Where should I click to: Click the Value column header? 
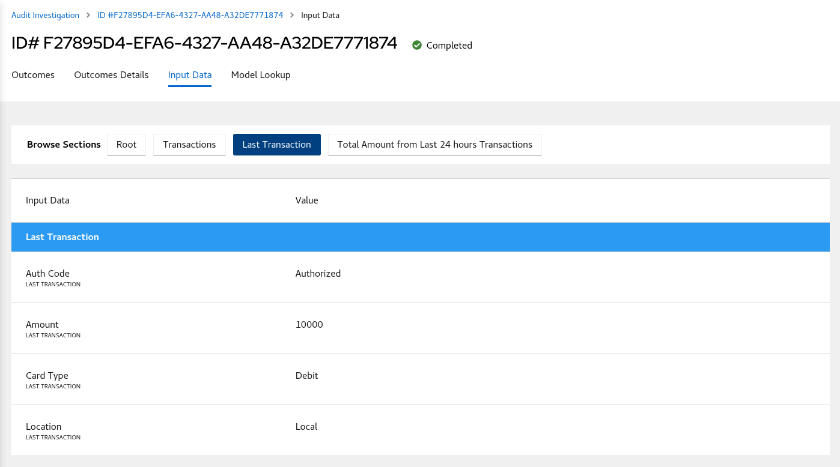[x=306, y=200]
